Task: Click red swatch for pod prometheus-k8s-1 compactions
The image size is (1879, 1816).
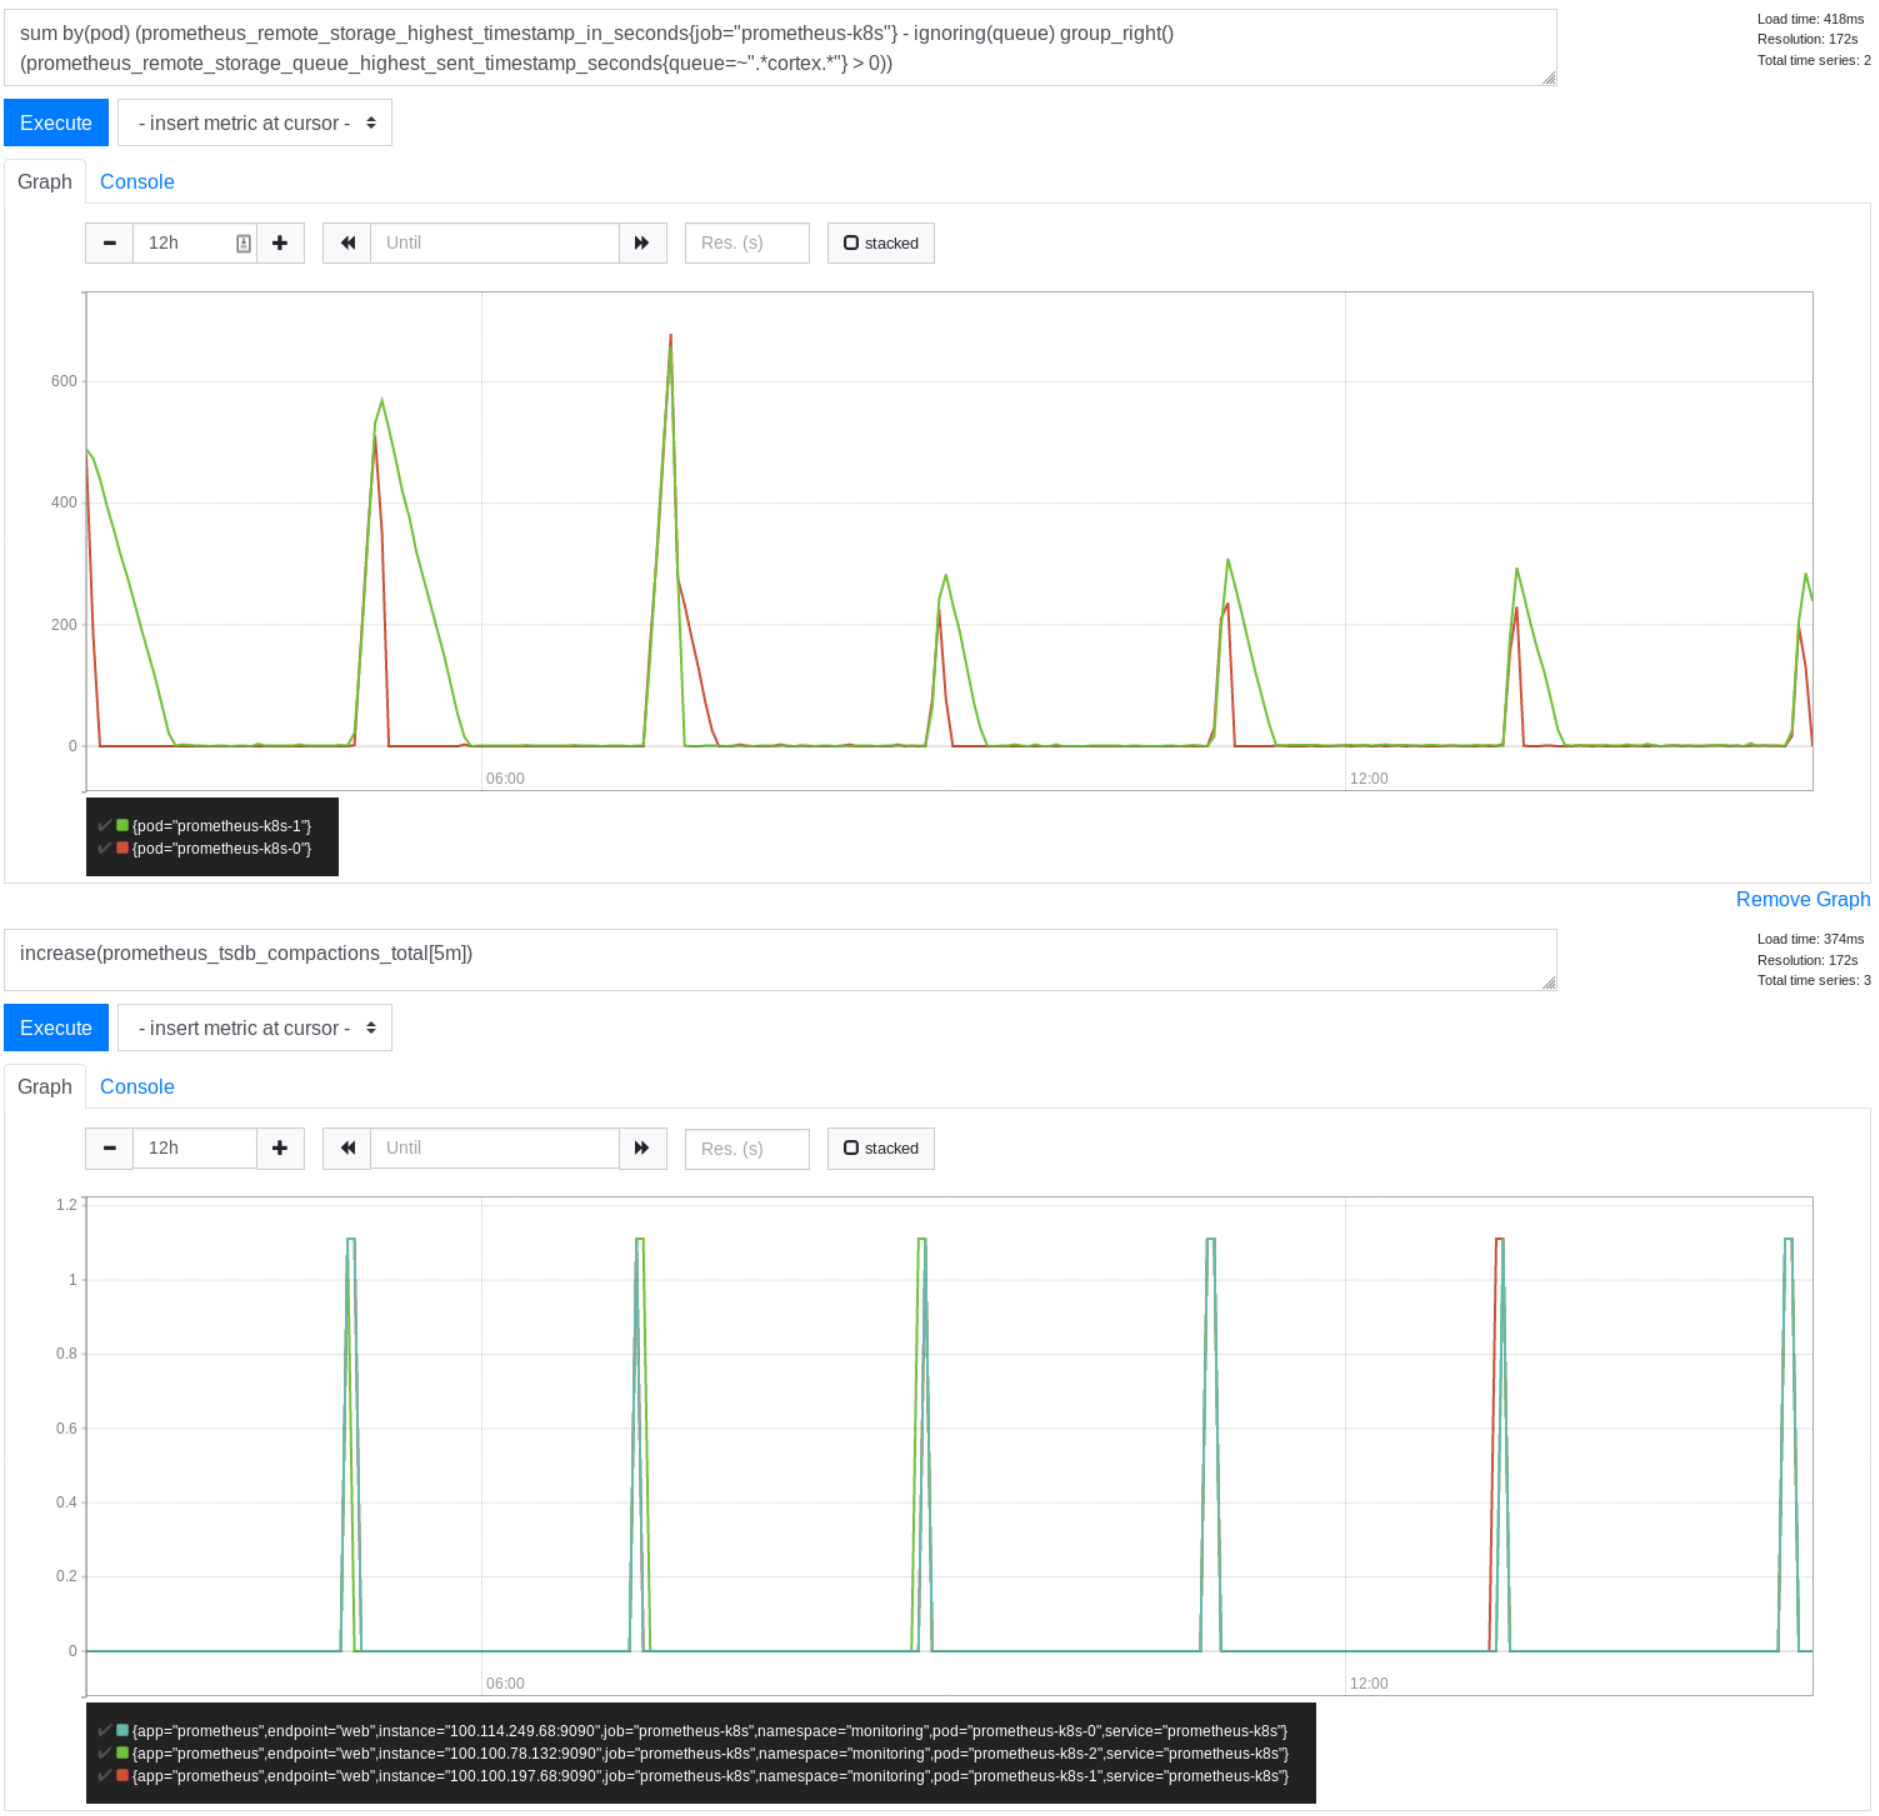Action: [x=122, y=1777]
